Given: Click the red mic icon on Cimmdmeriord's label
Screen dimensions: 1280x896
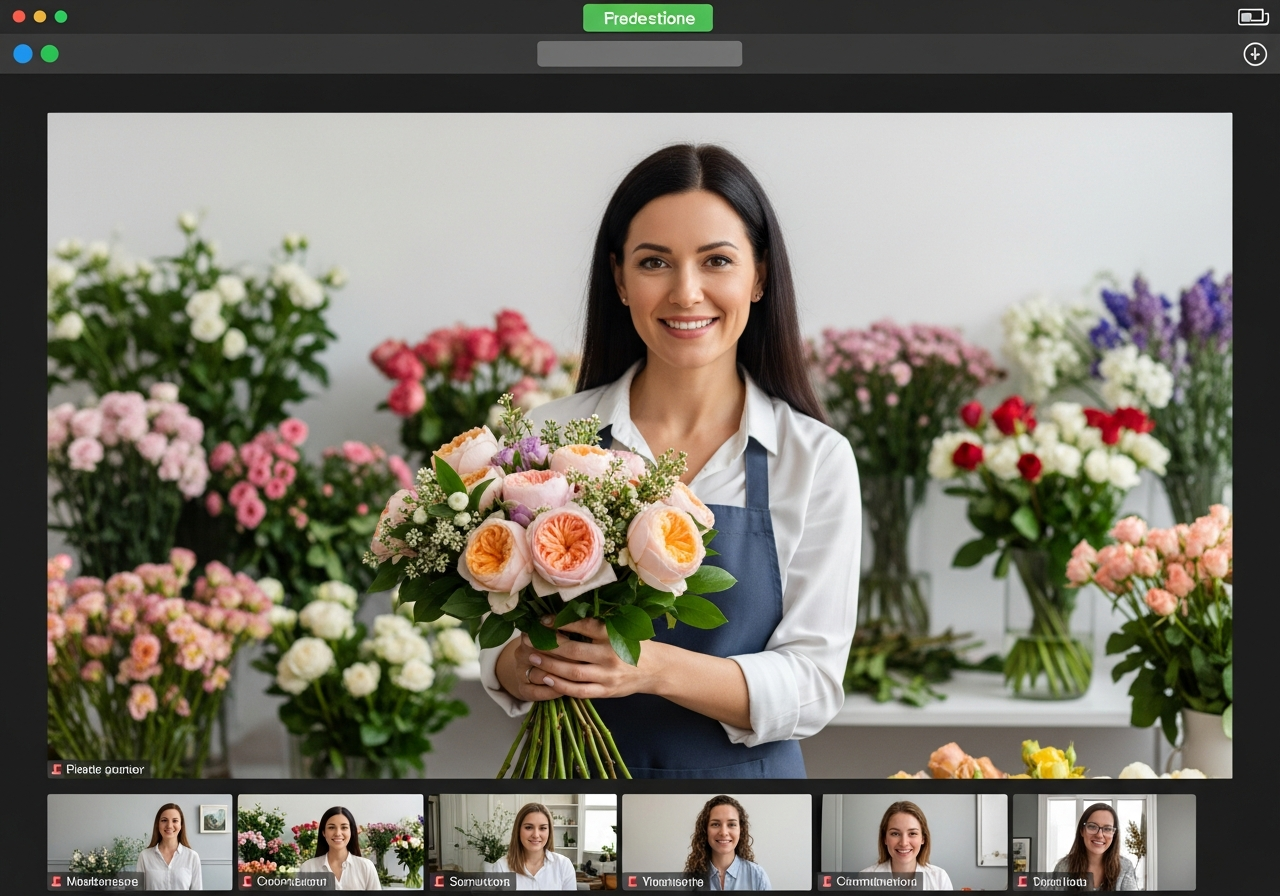Looking at the screenshot, I should (826, 882).
